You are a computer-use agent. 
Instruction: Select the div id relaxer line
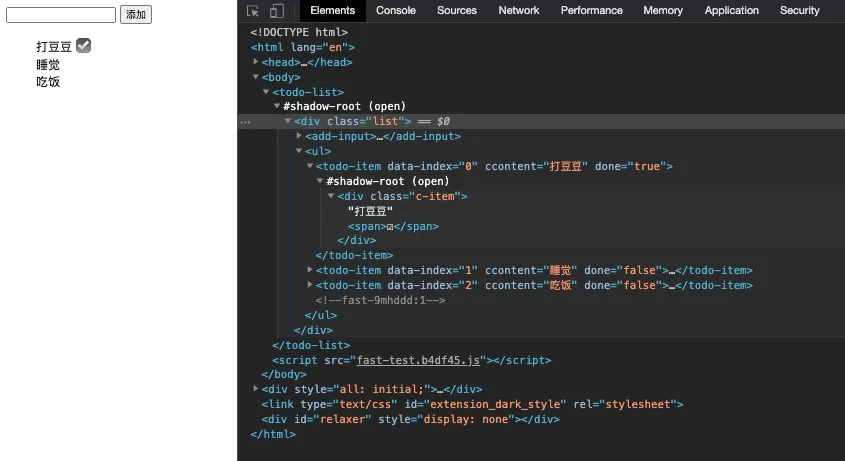click(411, 419)
